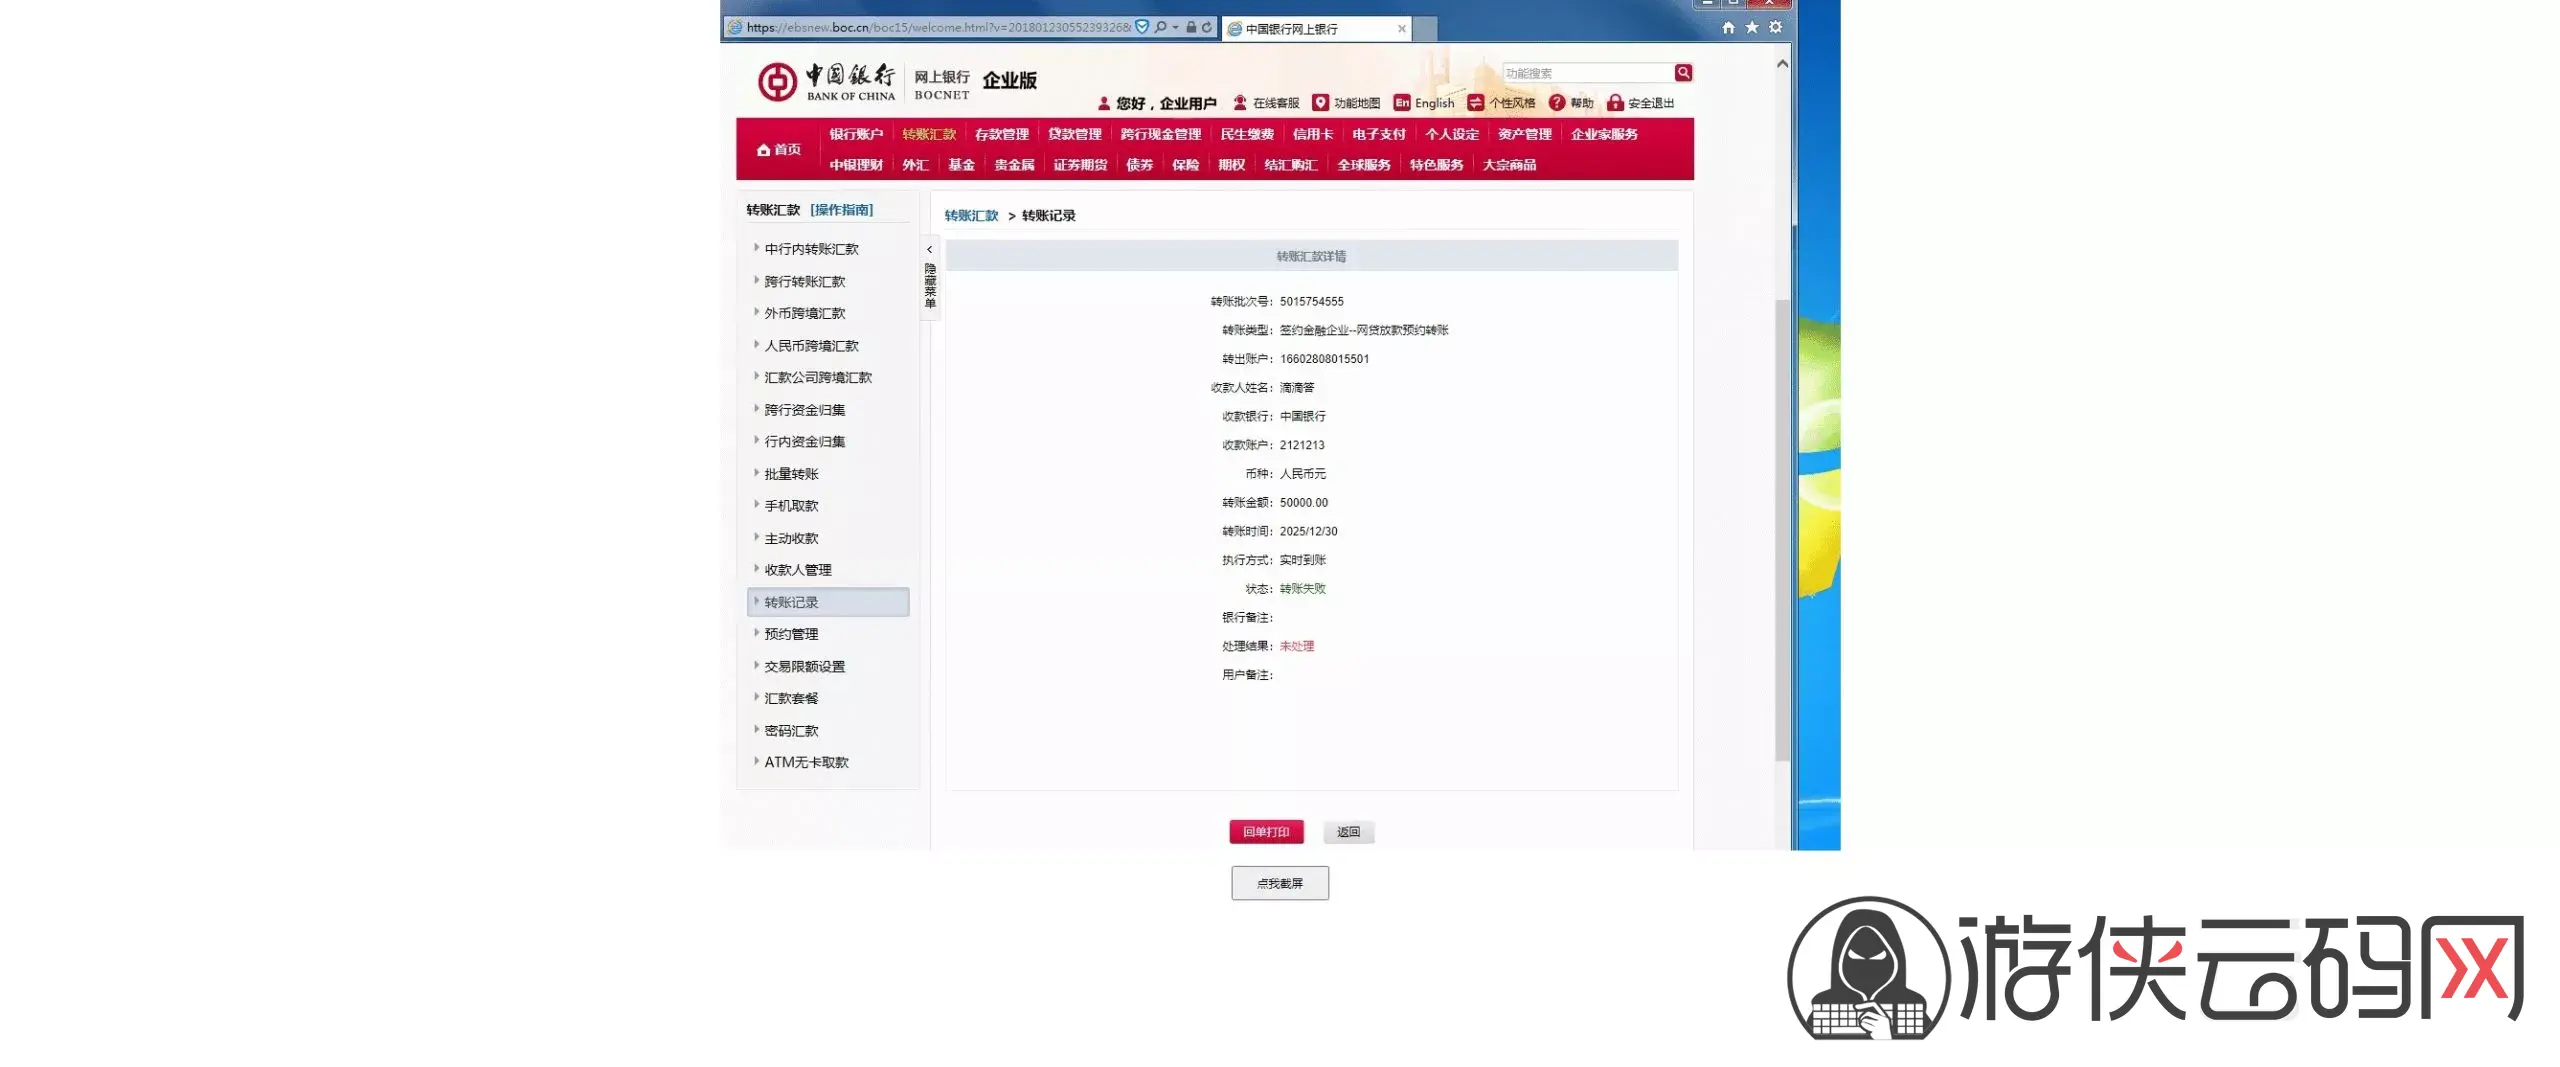Screen dimensions: 2560x1067
Task: Click the 帮助 help icon
Action: (1557, 103)
